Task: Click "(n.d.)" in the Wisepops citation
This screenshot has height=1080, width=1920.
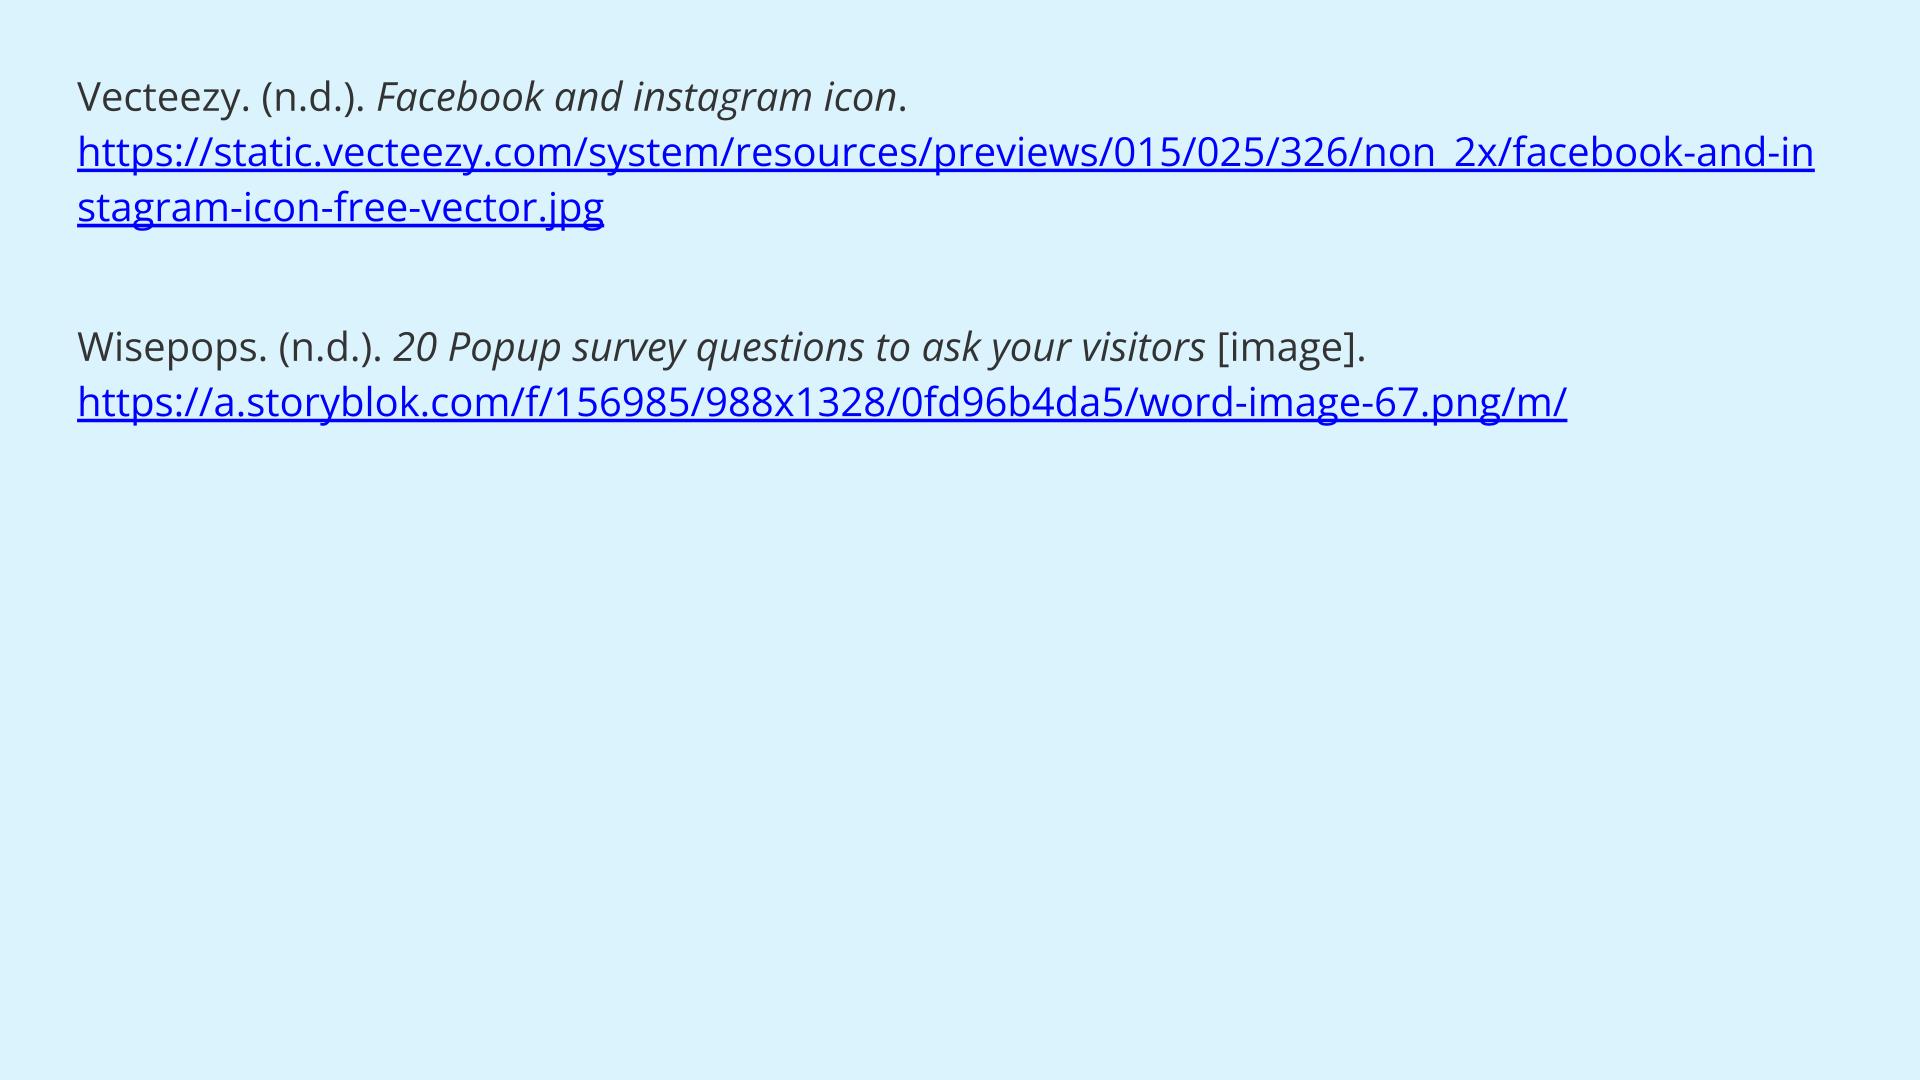Action: (x=330, y=348)
